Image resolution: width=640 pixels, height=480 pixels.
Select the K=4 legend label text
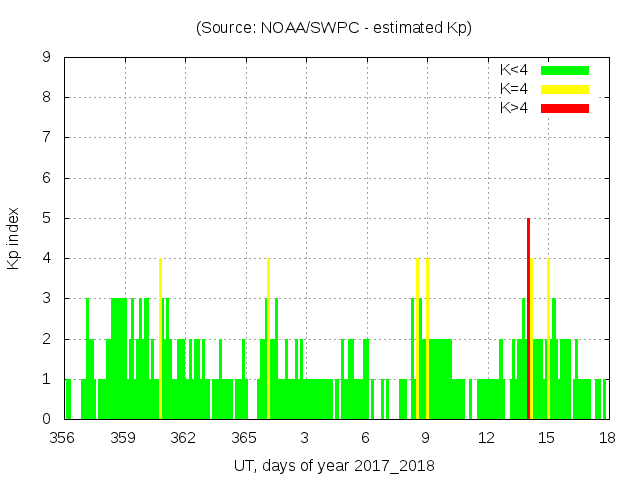point(516,89)
